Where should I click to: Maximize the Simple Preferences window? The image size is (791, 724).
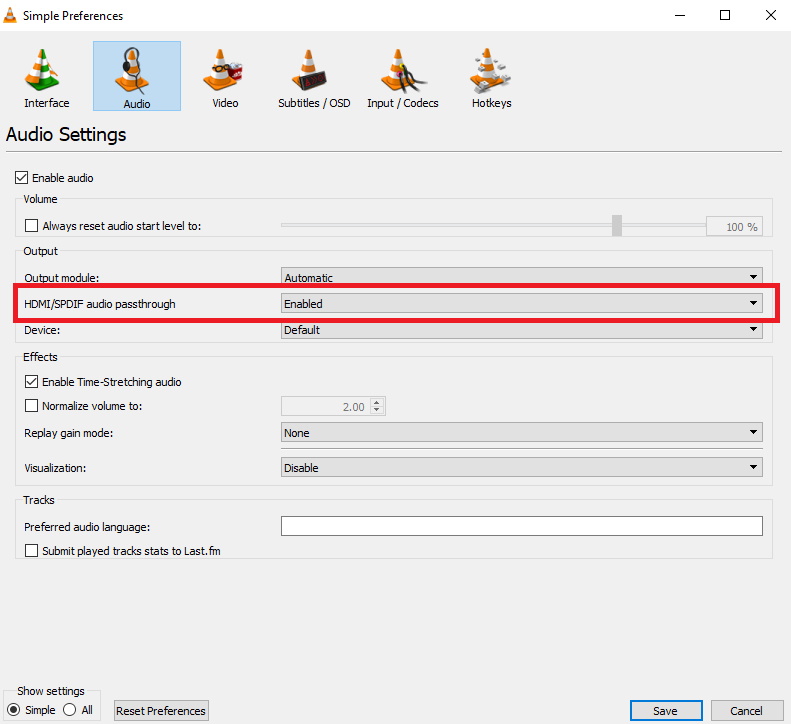click(724, 16)
